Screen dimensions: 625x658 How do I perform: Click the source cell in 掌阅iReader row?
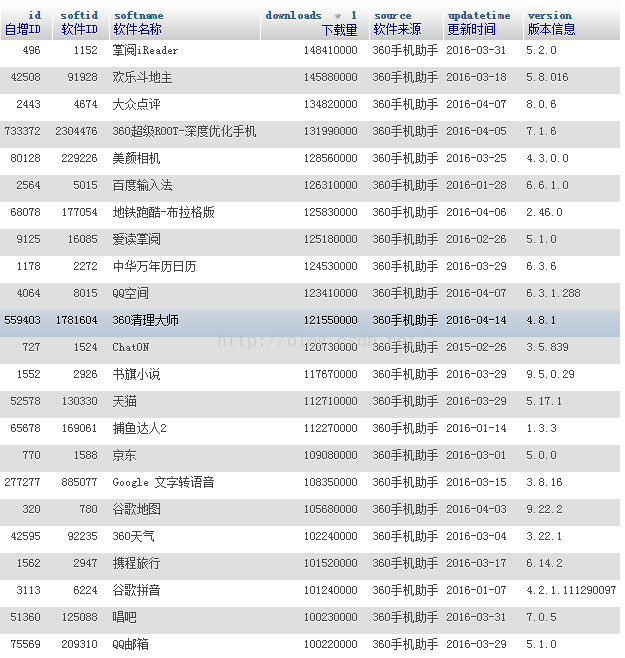(x=405, y=50)
